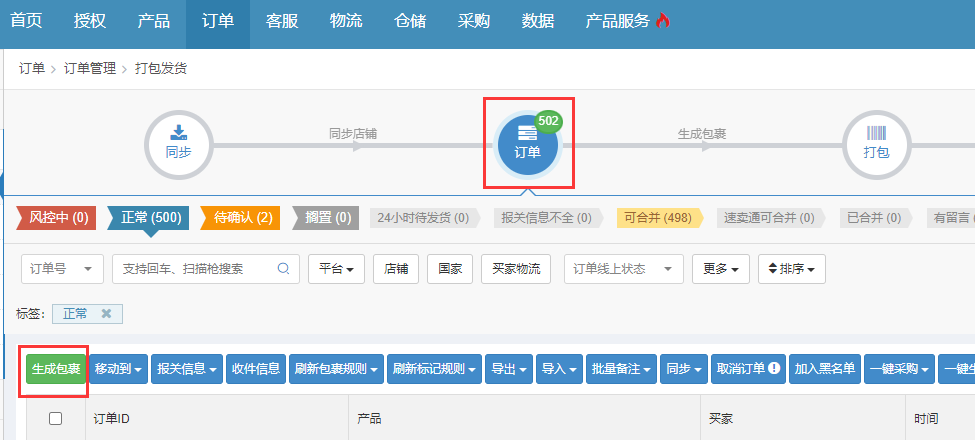Click the 收件信息 button

pos(256,369)
